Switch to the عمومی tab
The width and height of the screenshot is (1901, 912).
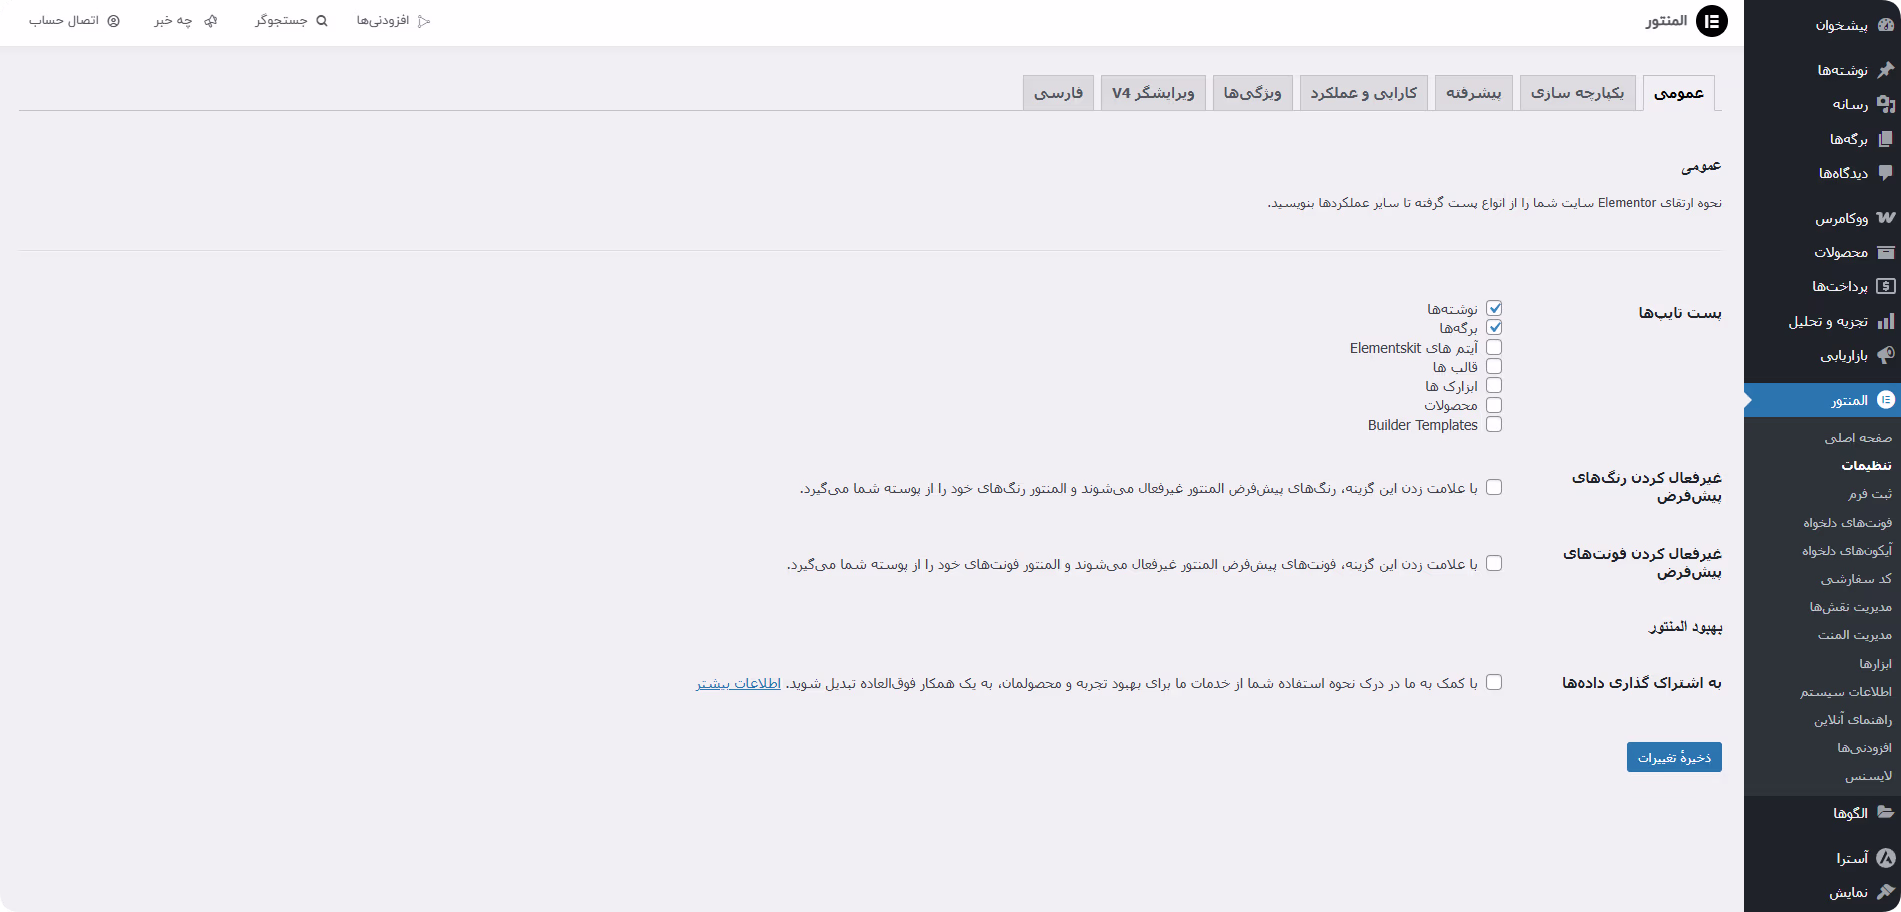click(x=1679, y=93)
